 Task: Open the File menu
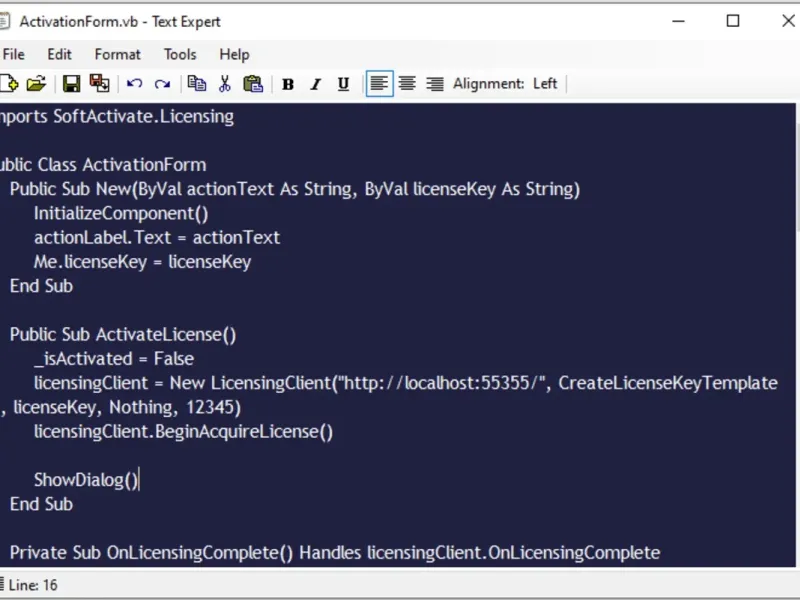tap(13, 54)
